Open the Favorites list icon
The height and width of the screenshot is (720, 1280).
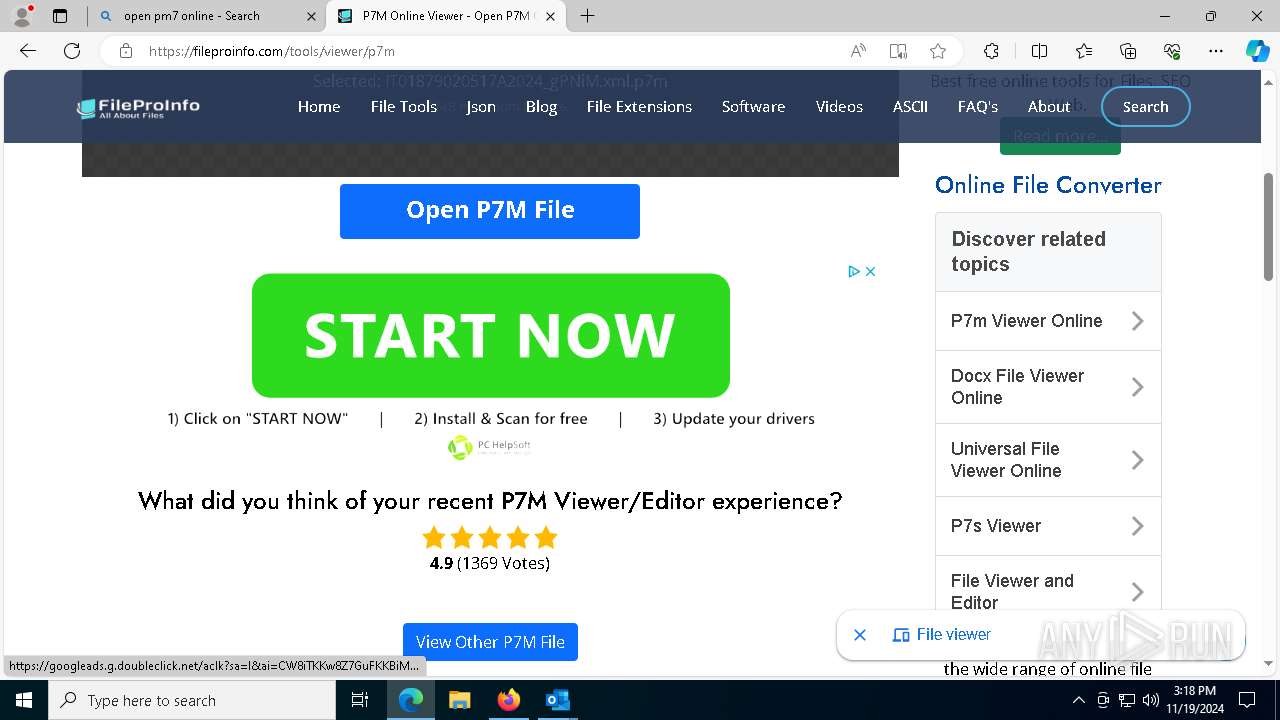(1084, 51)
